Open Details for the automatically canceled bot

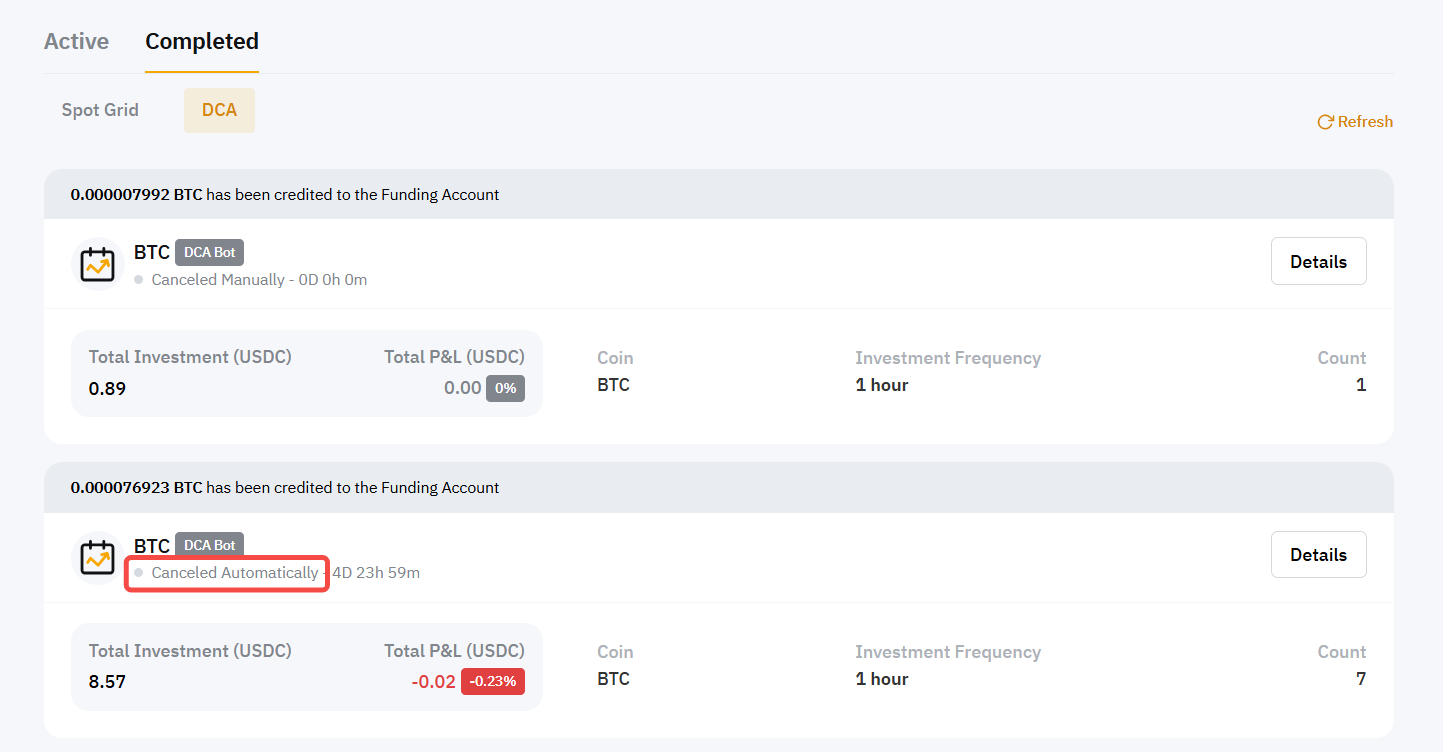1318,554
